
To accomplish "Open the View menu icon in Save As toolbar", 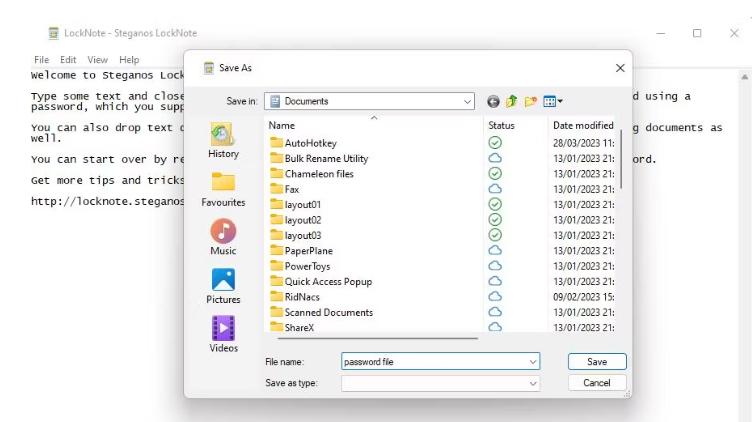I will (x=552, y=101).
